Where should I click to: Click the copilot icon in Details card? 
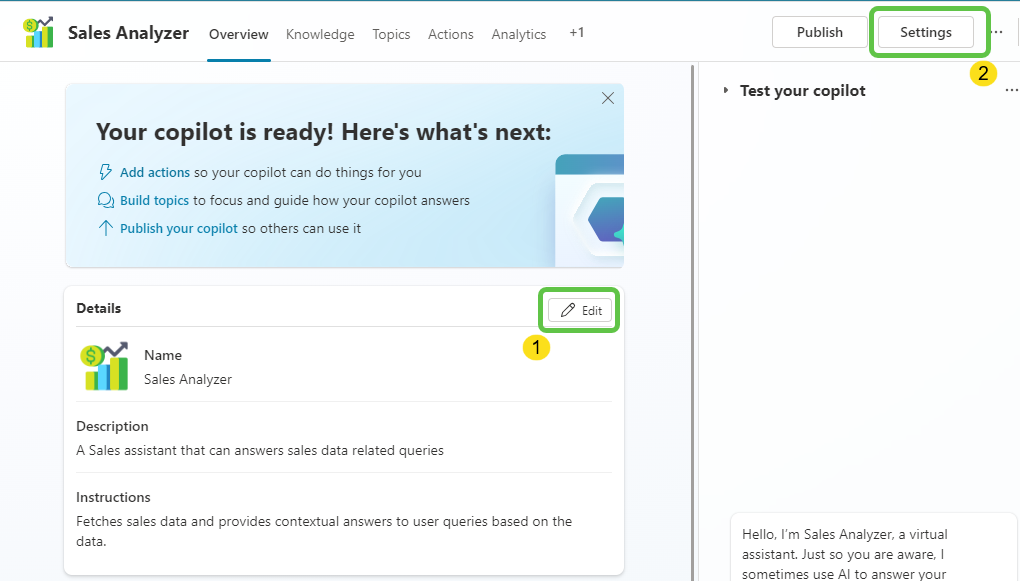[105, 366]
